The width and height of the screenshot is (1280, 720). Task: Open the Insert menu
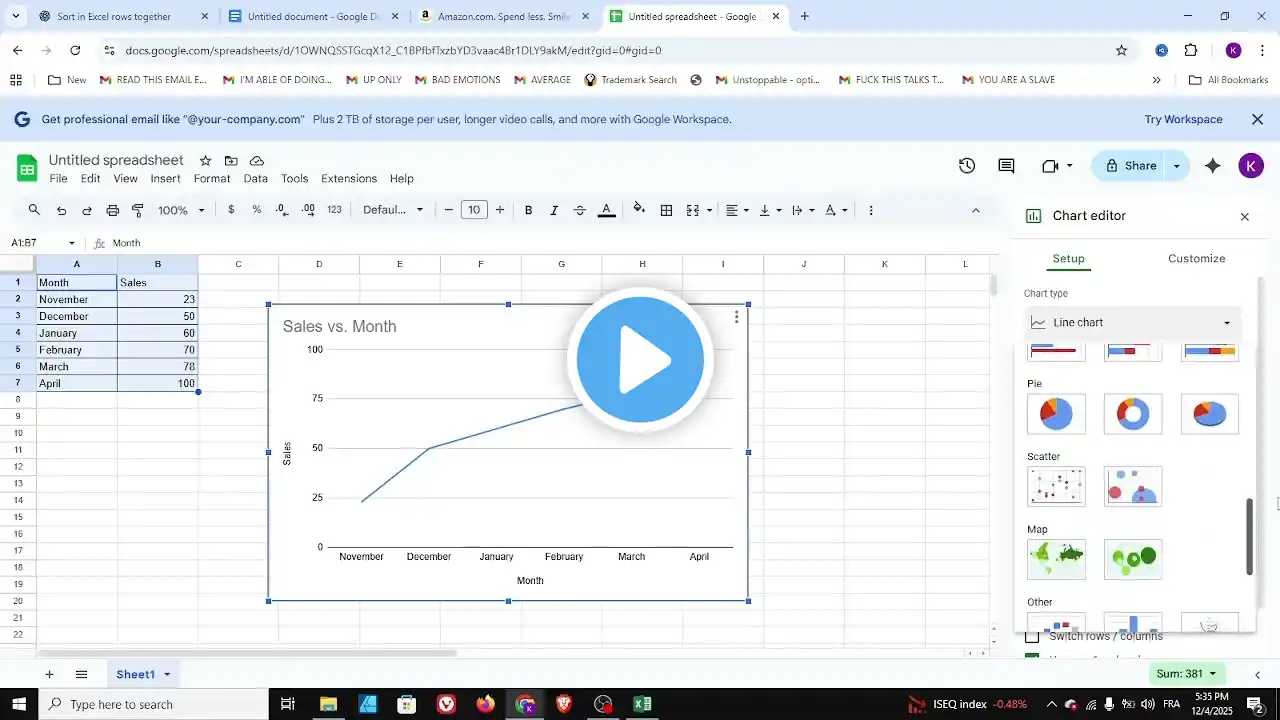pos(165,179)
